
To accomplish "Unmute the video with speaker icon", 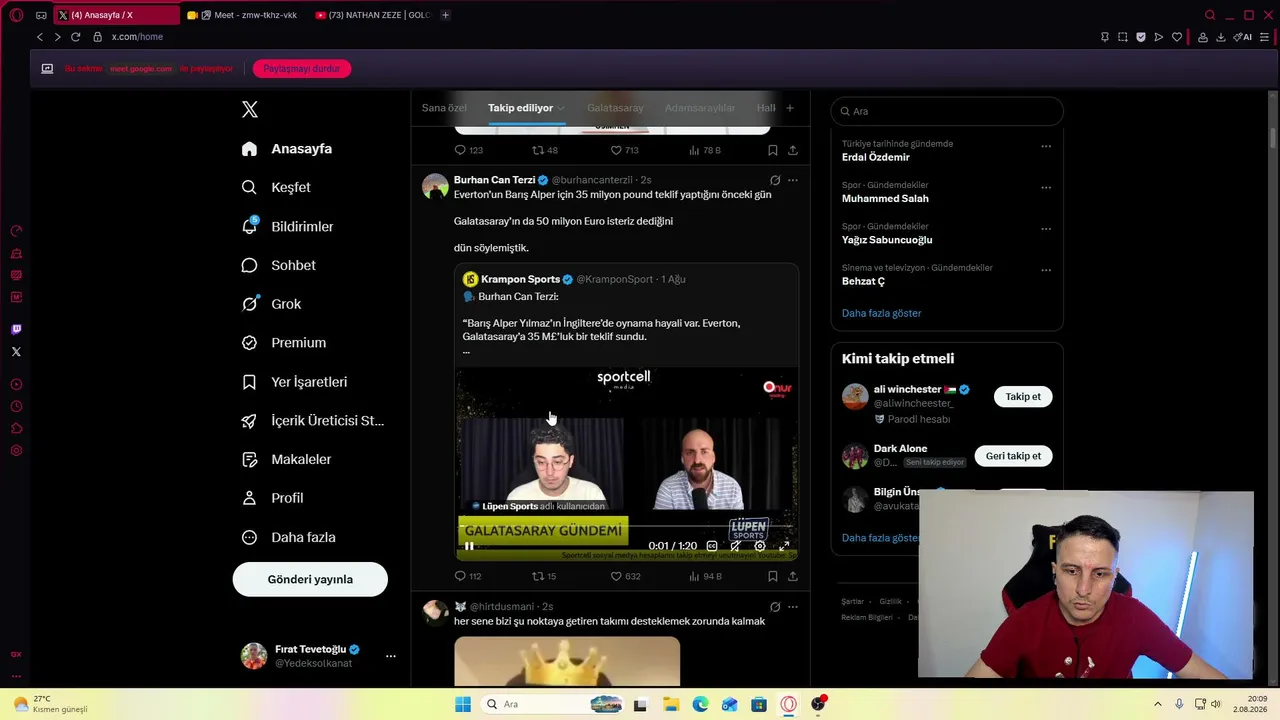I will [x=736, y=546].
